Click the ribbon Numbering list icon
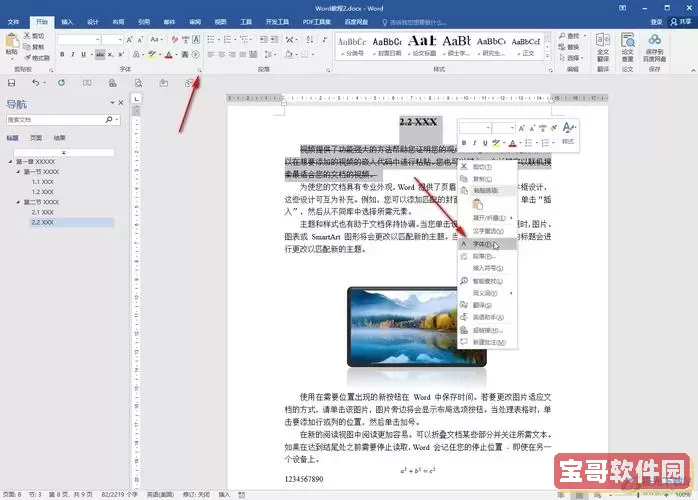The width and height of the screenshot is (698, 500). coord(229,40)
